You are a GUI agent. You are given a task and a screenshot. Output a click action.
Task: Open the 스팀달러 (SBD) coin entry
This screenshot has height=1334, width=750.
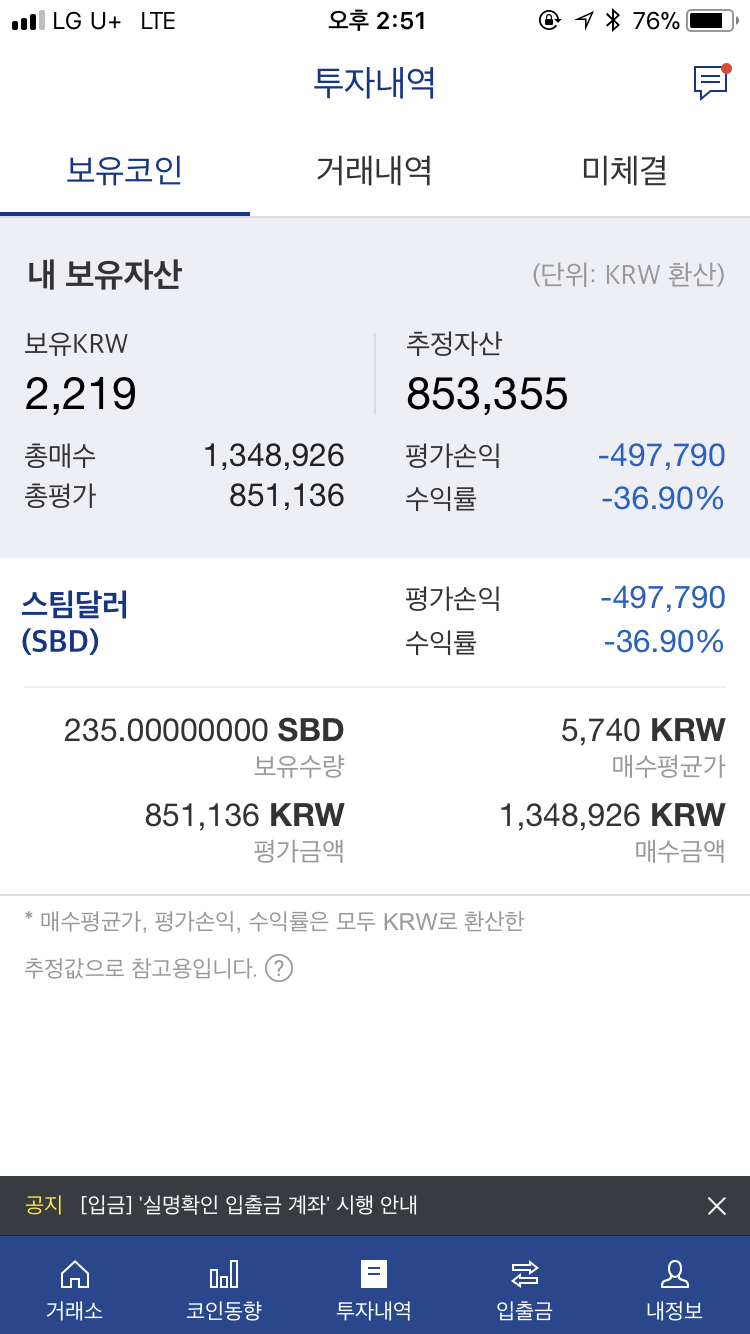[x=76, y=621]
